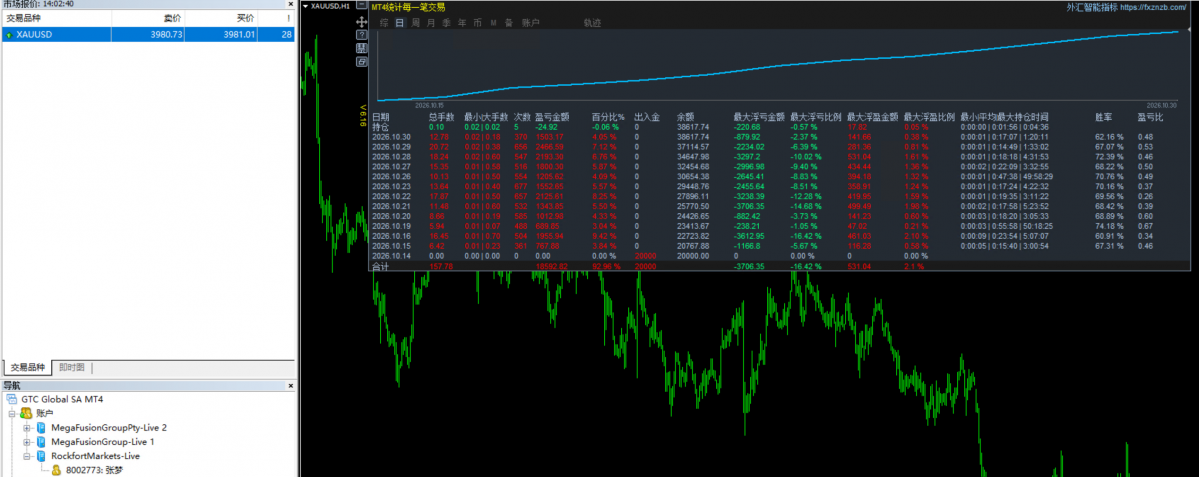Click the 买价 column header

tap(220, 18)
